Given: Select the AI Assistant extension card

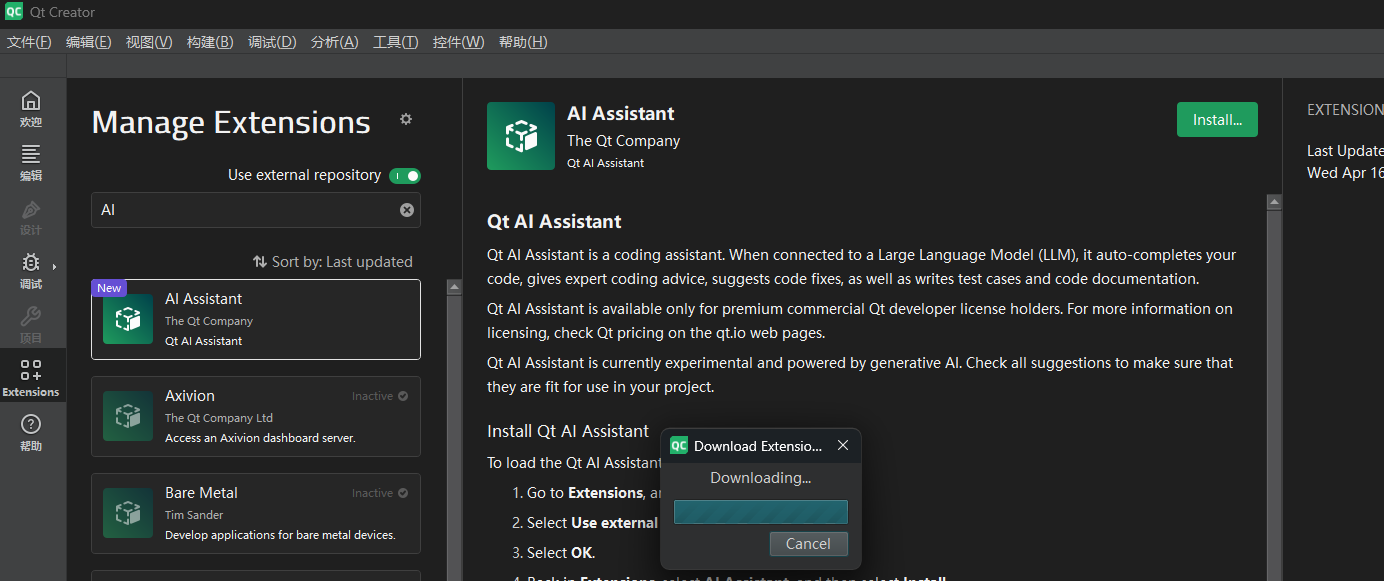Looking at the screenshot, I should (256, 319).
